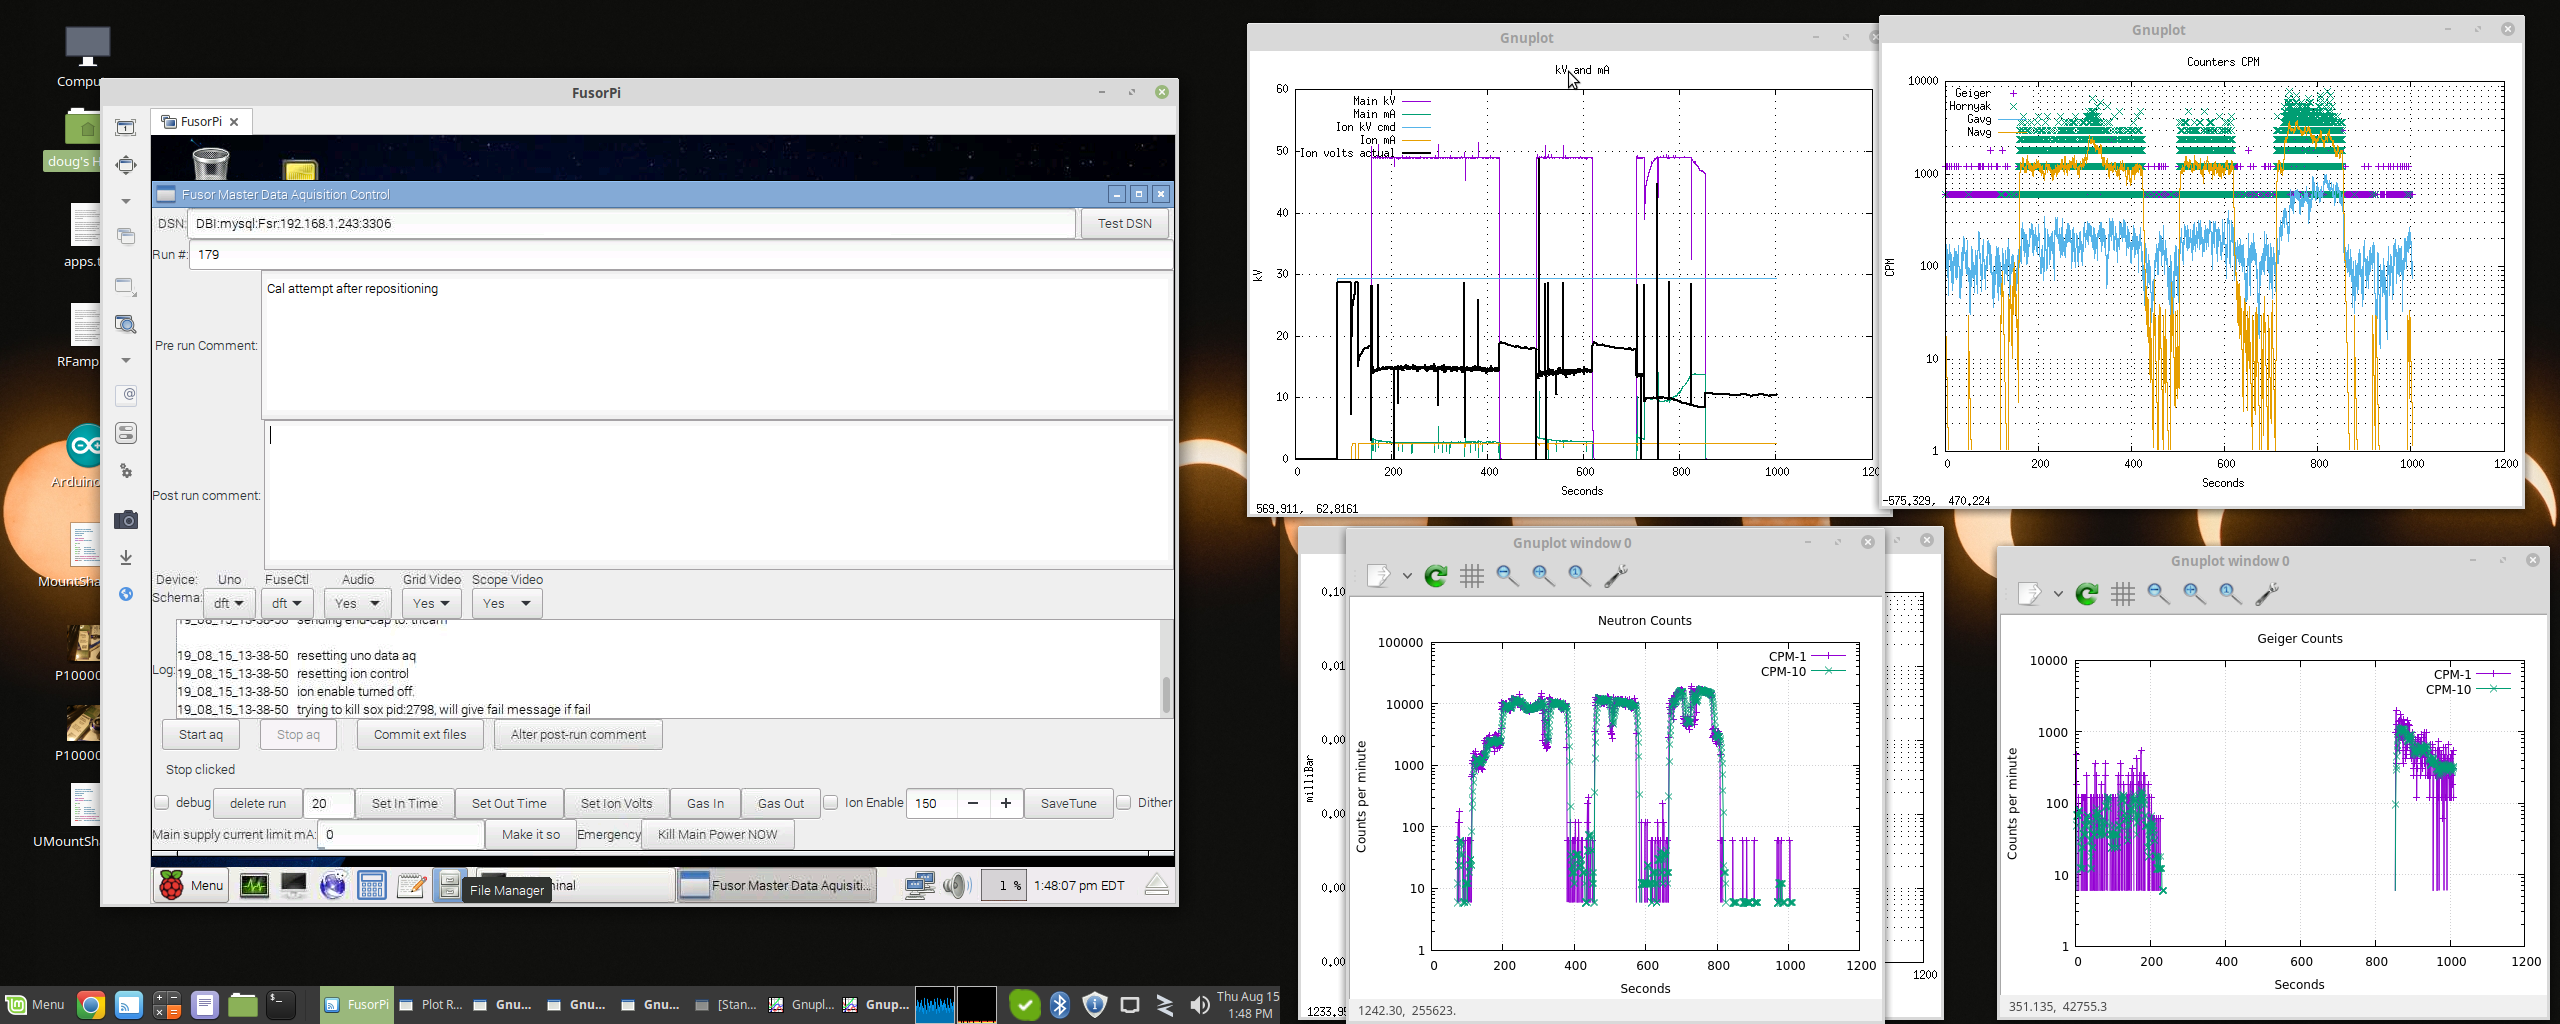
Task: Open File Manager icon in remote Pi taskbar
Action: pyautogui.click(x=450, y=885)
